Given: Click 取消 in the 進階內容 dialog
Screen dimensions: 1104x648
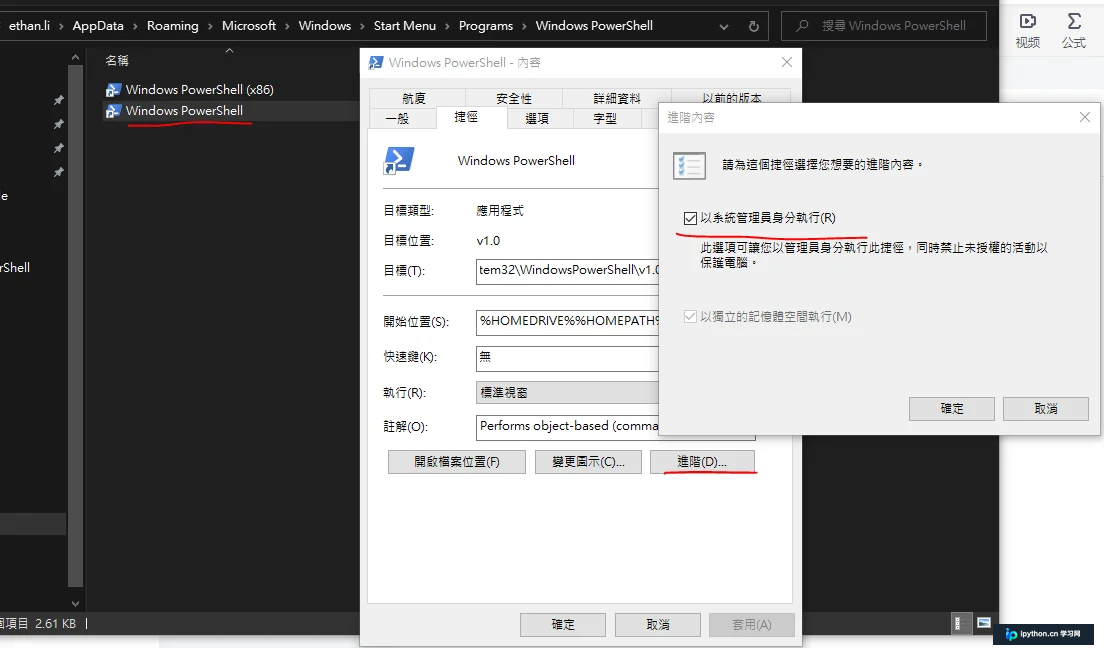Looking at the screenshot, I should [1046, 409].
